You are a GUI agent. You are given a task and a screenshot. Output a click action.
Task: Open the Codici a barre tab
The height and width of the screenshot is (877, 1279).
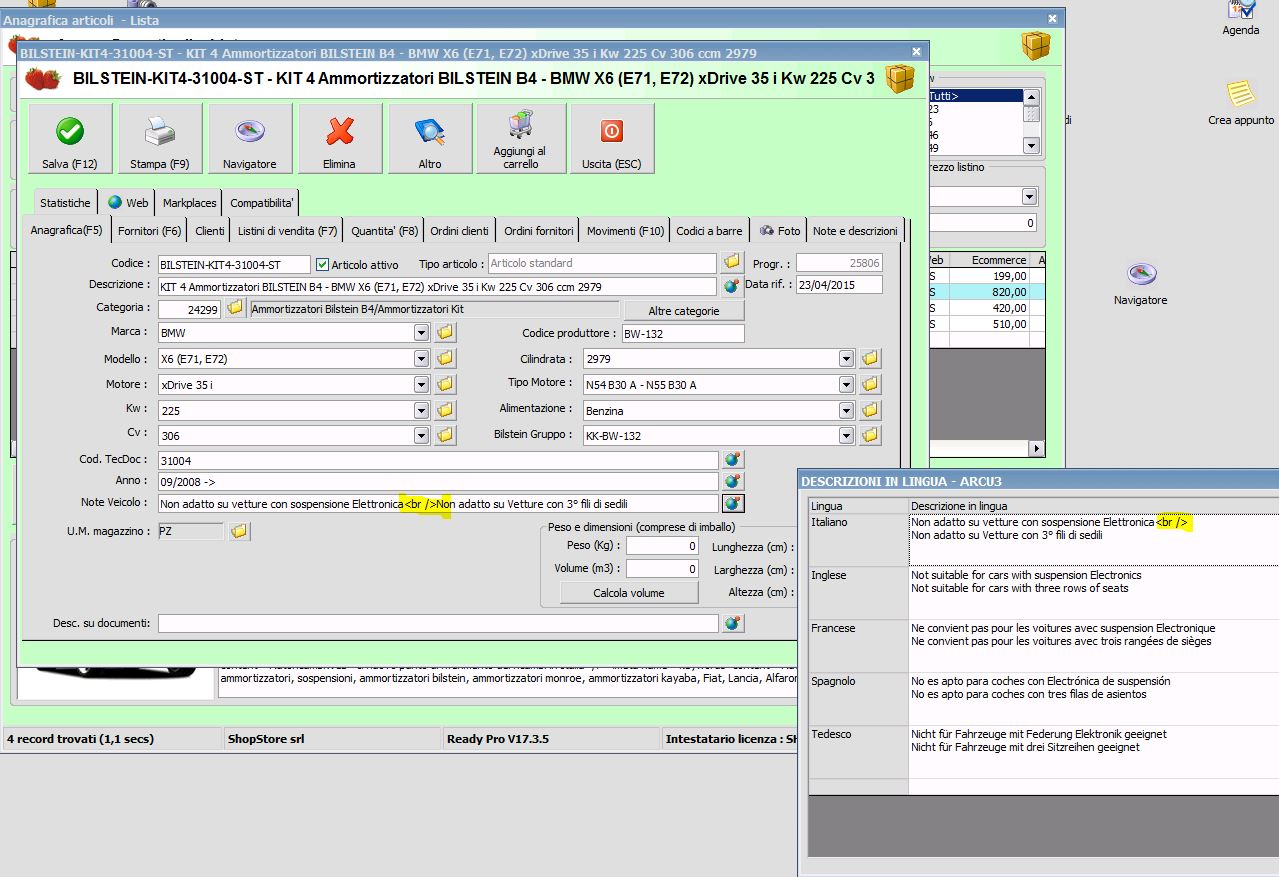[x=709, y=231]
